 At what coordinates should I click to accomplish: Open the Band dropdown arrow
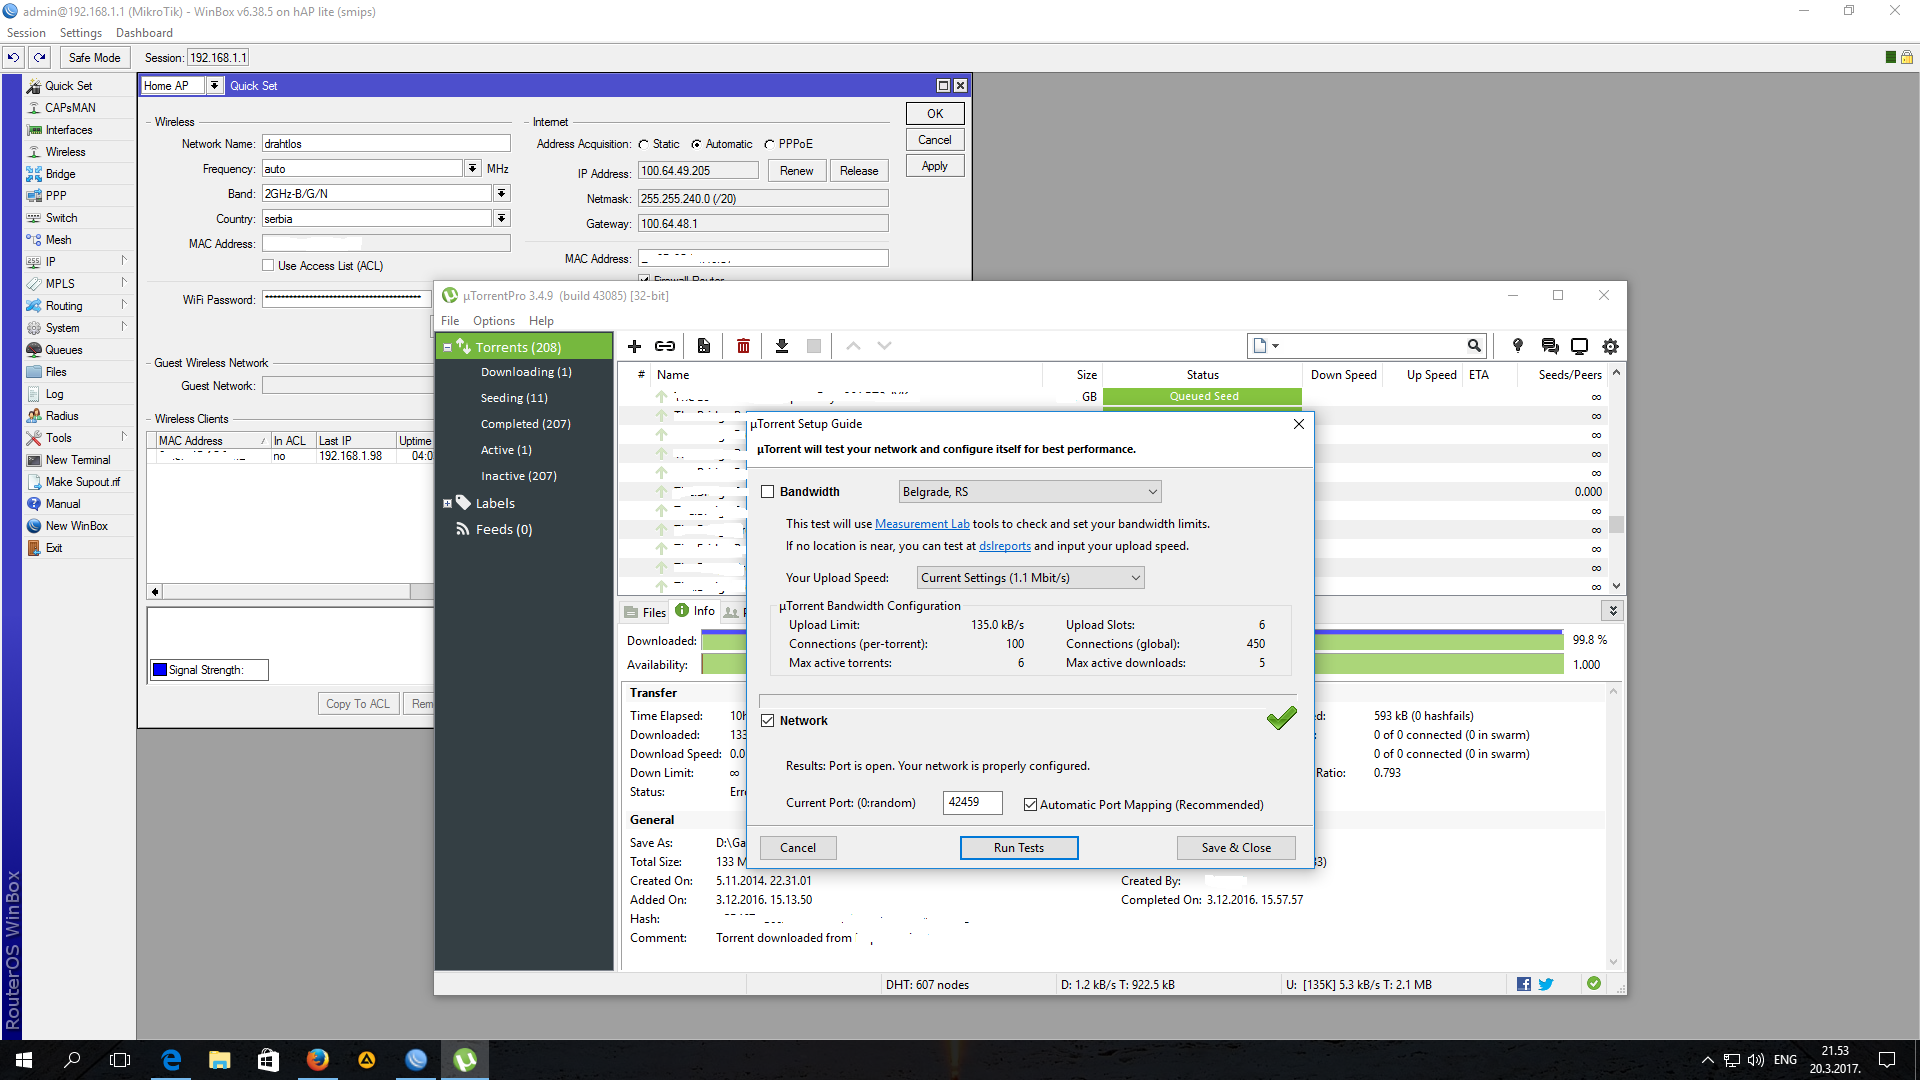click(502, 193)
